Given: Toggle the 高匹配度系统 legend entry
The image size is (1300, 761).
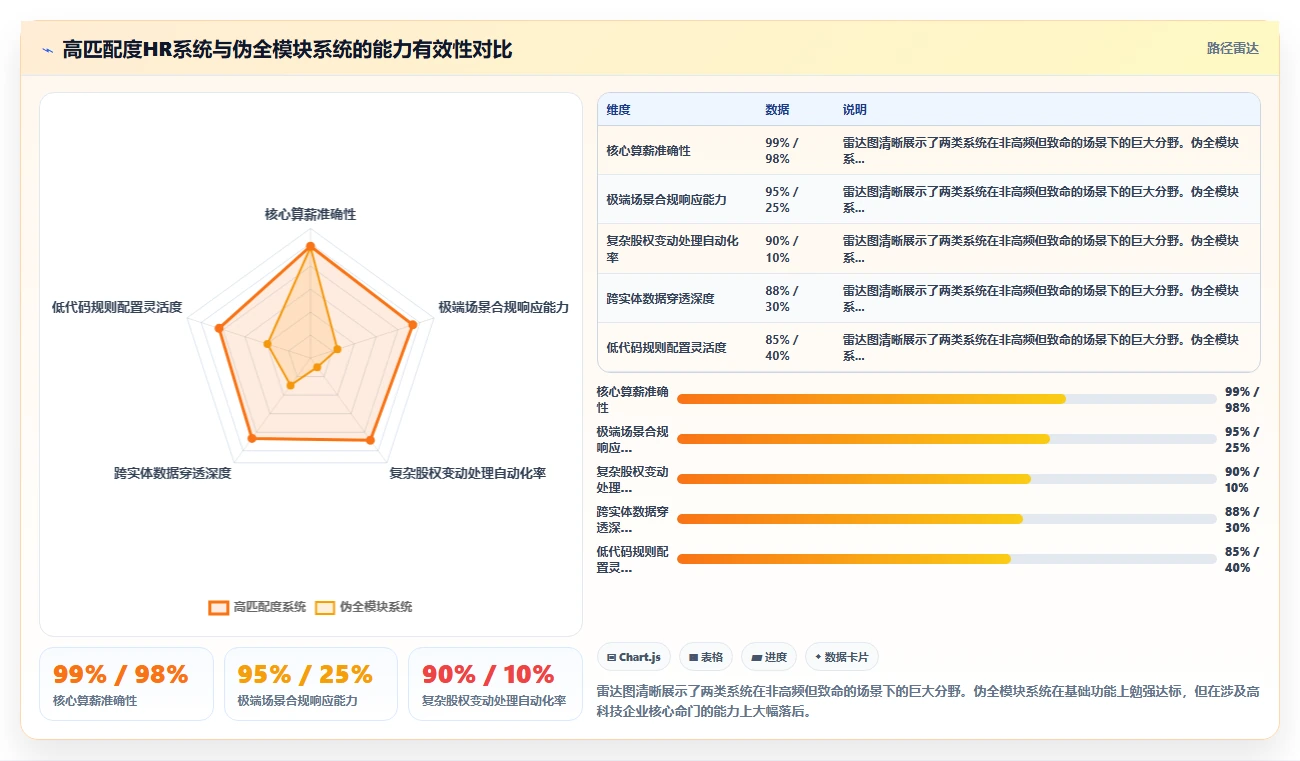Looking at the screenshot, I should pos(257,607).
